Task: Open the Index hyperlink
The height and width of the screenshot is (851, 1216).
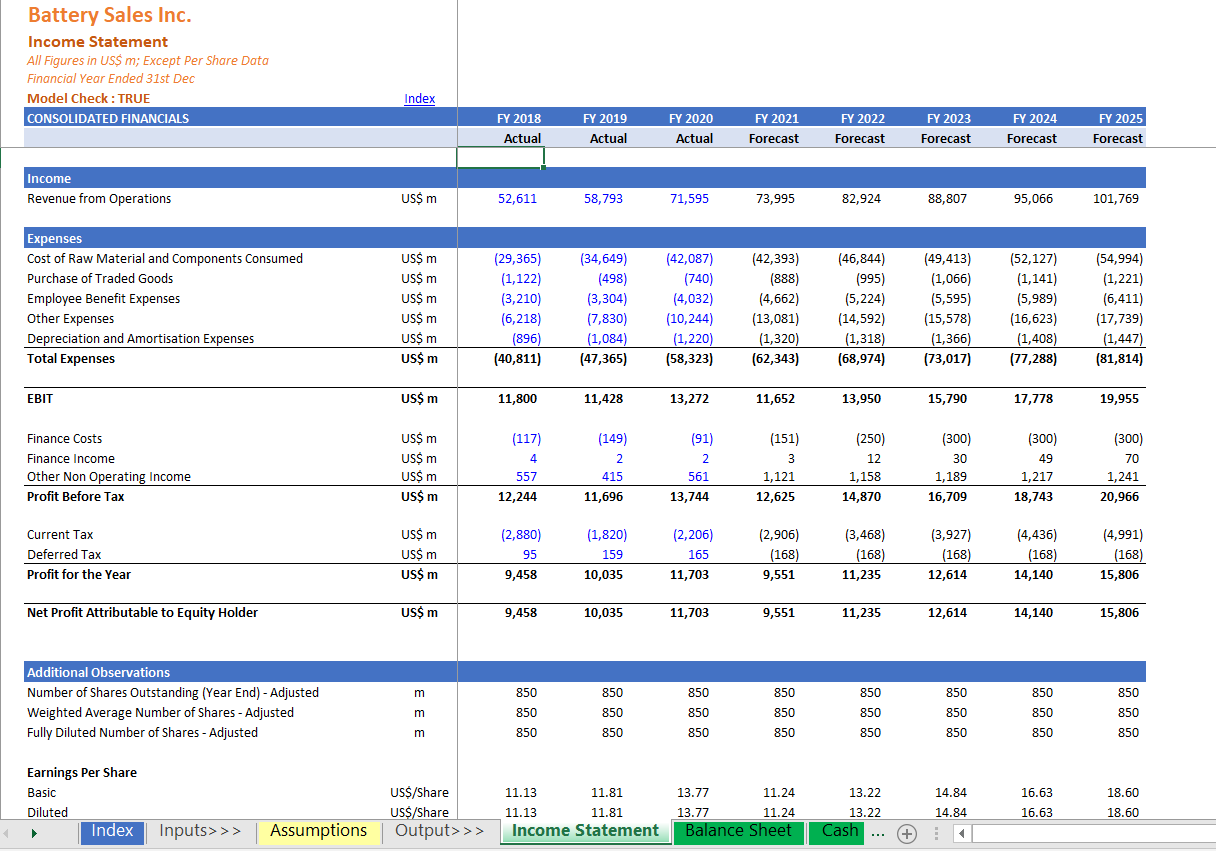Action: point(419,98)
